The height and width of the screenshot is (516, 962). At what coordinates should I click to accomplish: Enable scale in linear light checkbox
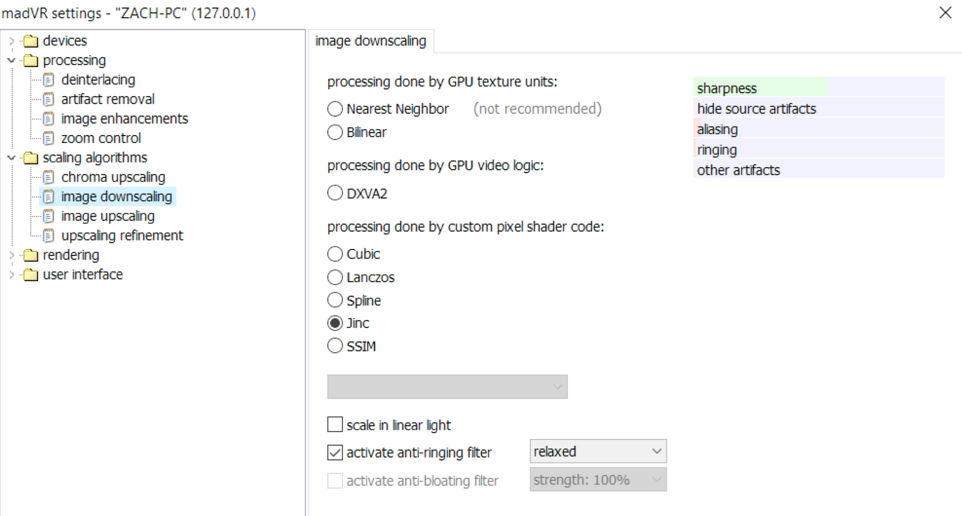pyautogui.click(x=335, y=425)
